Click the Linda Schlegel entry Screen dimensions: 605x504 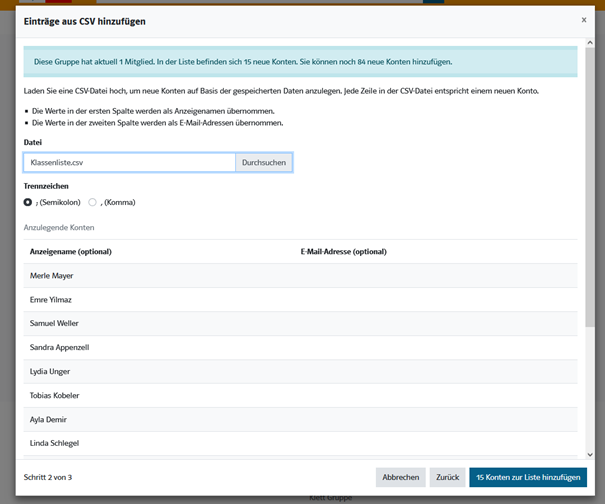(54, 443)
